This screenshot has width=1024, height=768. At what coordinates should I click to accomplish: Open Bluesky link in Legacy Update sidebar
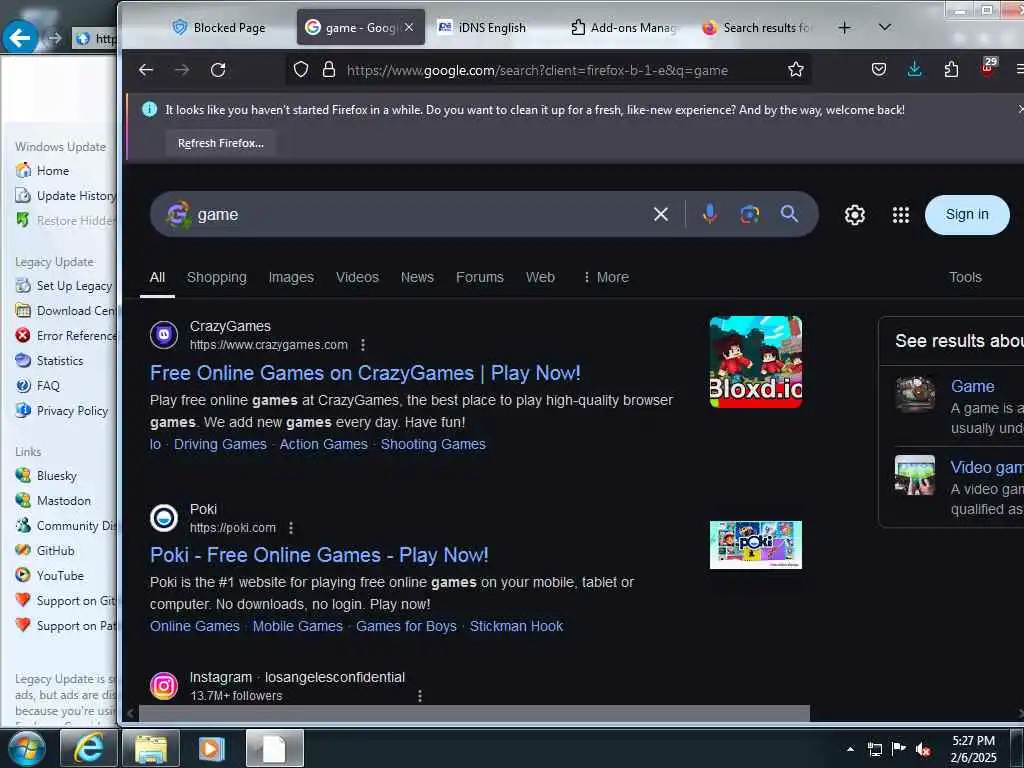56,475
